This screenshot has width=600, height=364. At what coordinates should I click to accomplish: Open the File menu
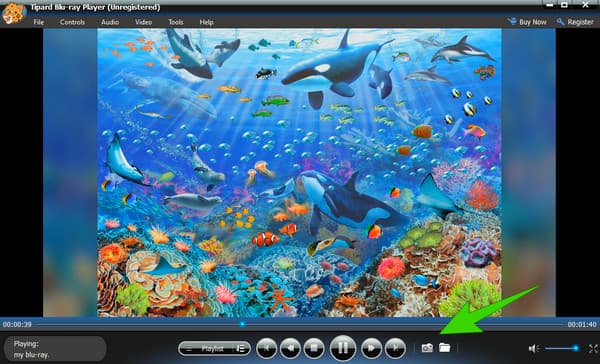(x=39, y=22)
